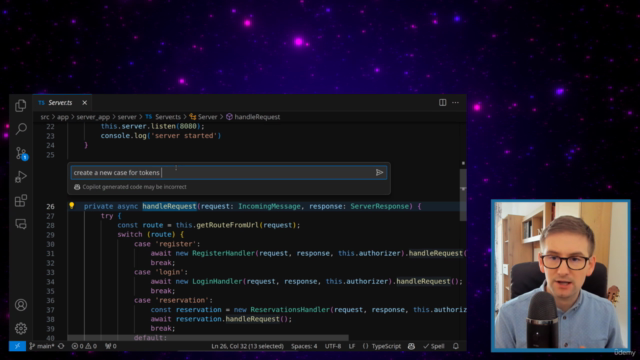
Task: Click the Copilot status icon in status bar
Action: 411,346
